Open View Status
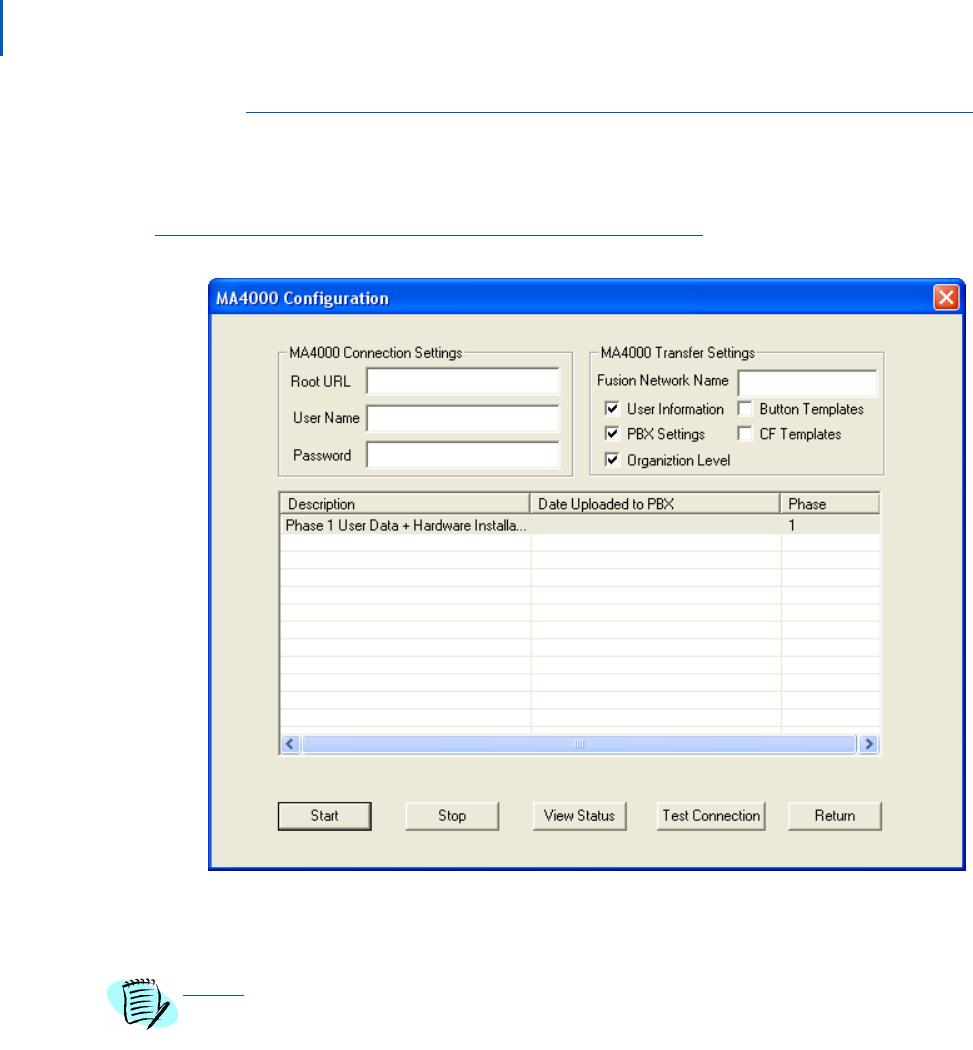 tap(579, 816)
